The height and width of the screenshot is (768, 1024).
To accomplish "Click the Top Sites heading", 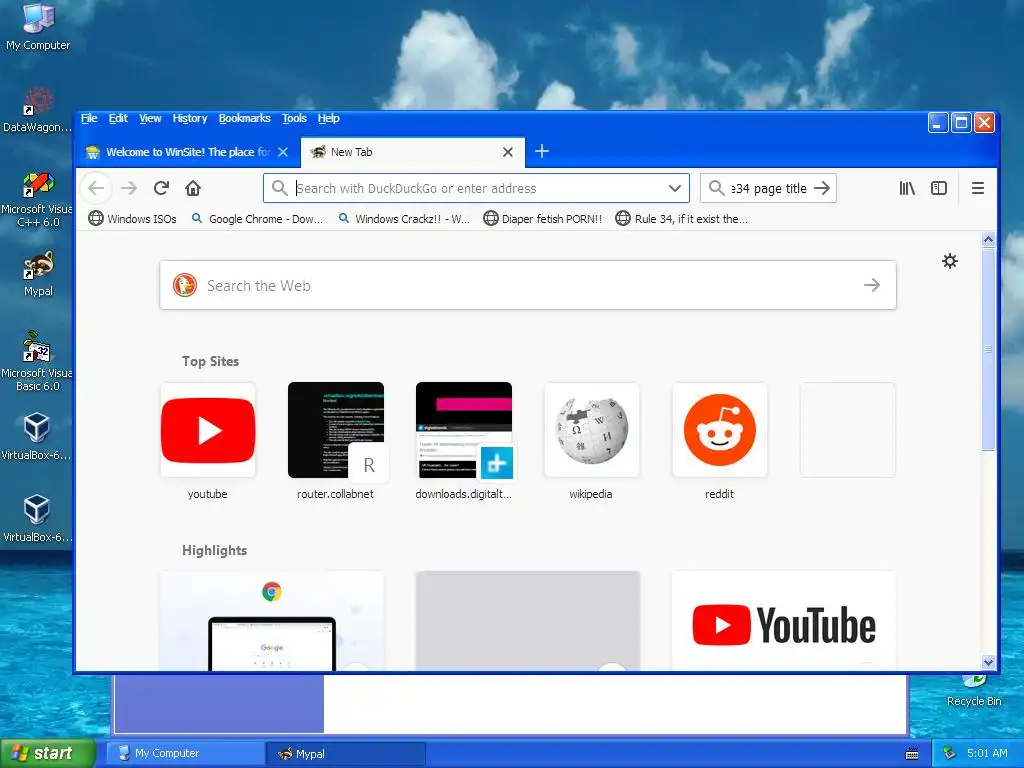I will (x=210, y=361).
